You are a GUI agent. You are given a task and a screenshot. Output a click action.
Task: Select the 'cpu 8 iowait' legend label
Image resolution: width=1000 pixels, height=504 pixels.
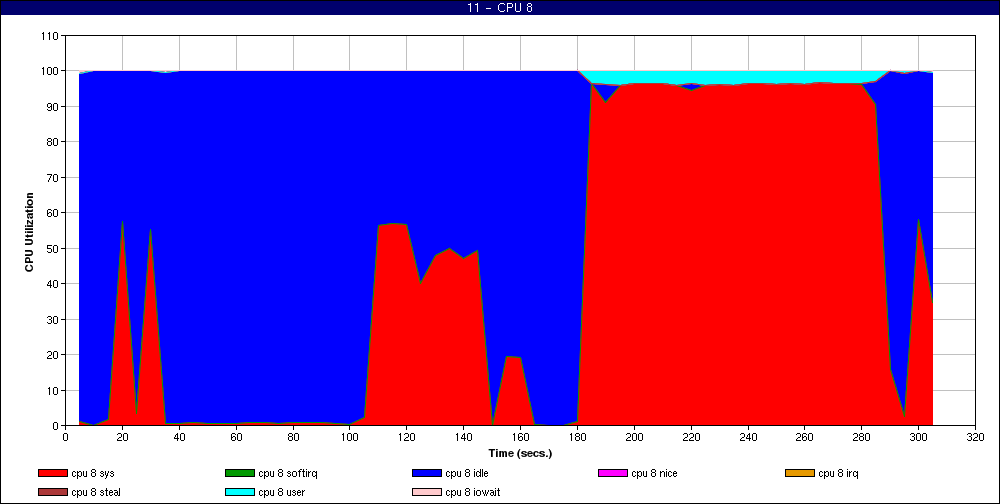tap(473, 493)
